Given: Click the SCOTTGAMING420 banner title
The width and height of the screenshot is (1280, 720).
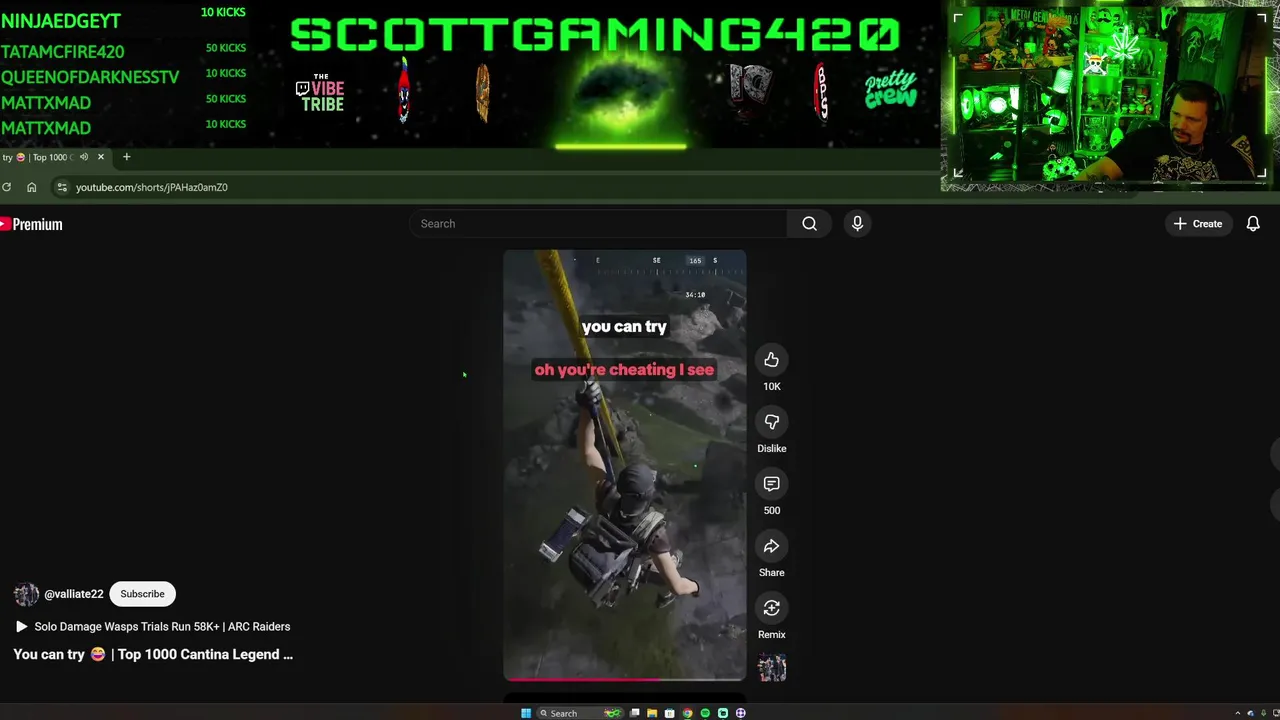Looking at the screenshot, I should point(594,35).
